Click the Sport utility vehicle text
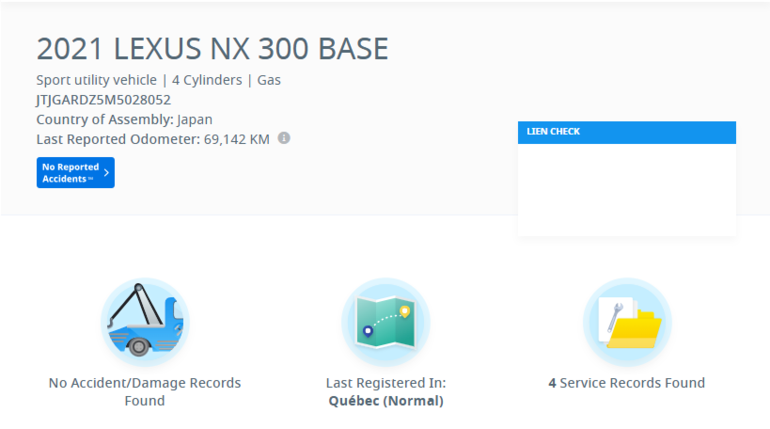 (95, 80)
